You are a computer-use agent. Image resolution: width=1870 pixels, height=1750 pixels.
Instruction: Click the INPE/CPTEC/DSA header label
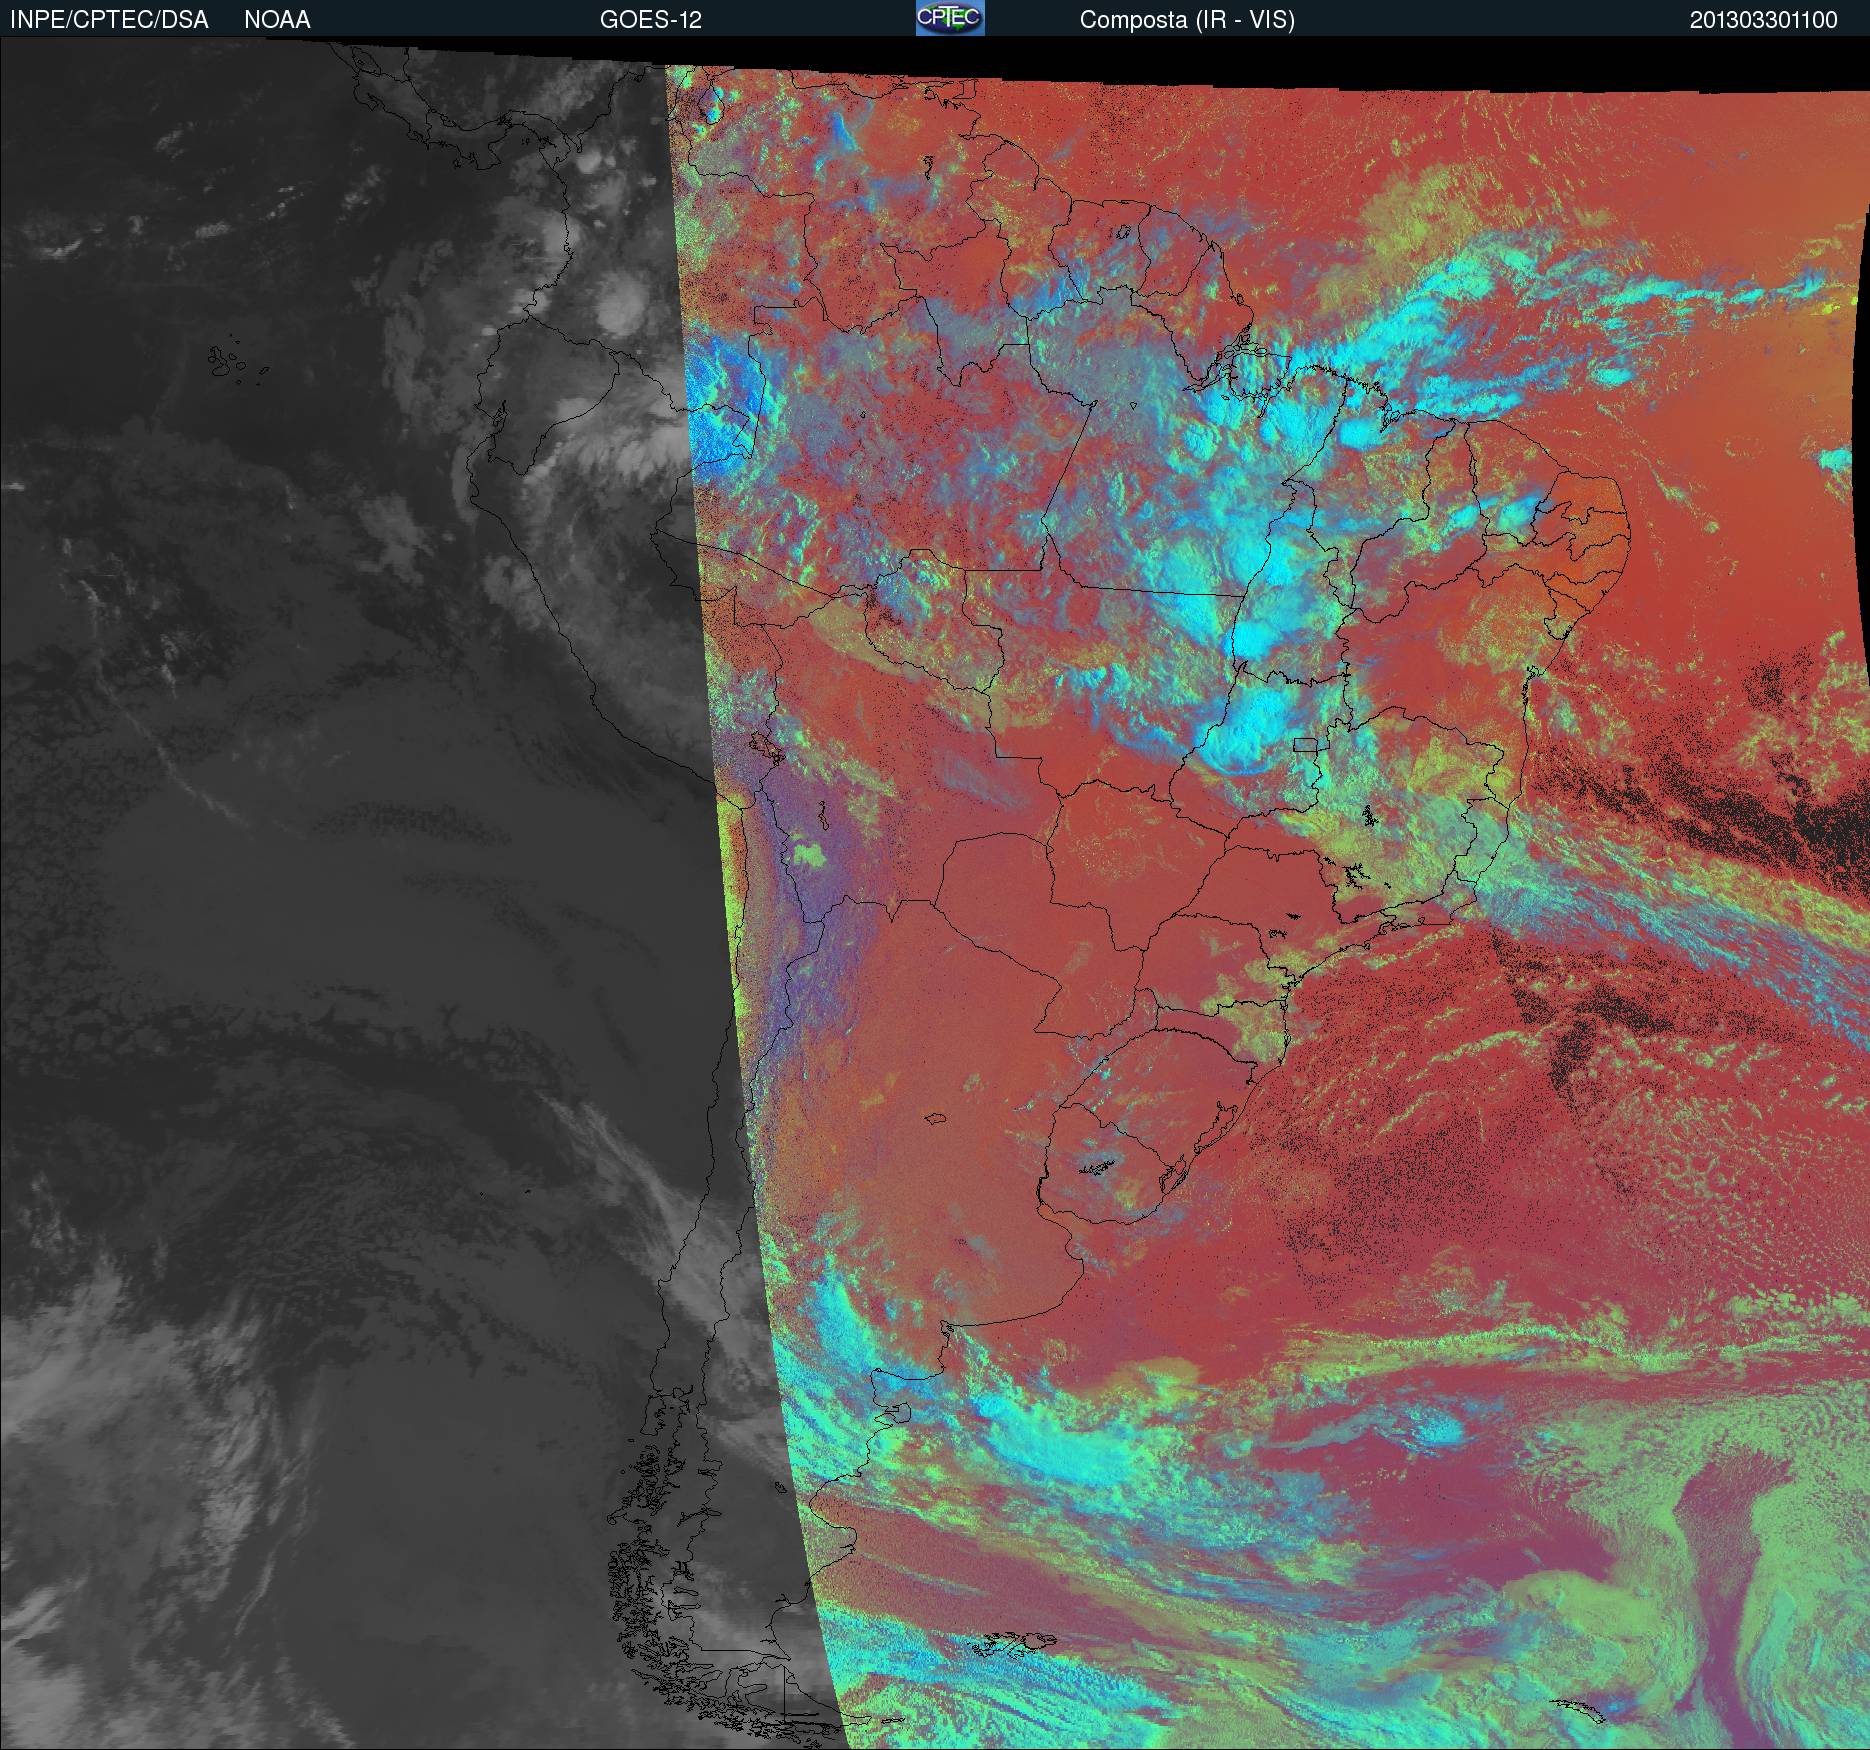point(109,20)
